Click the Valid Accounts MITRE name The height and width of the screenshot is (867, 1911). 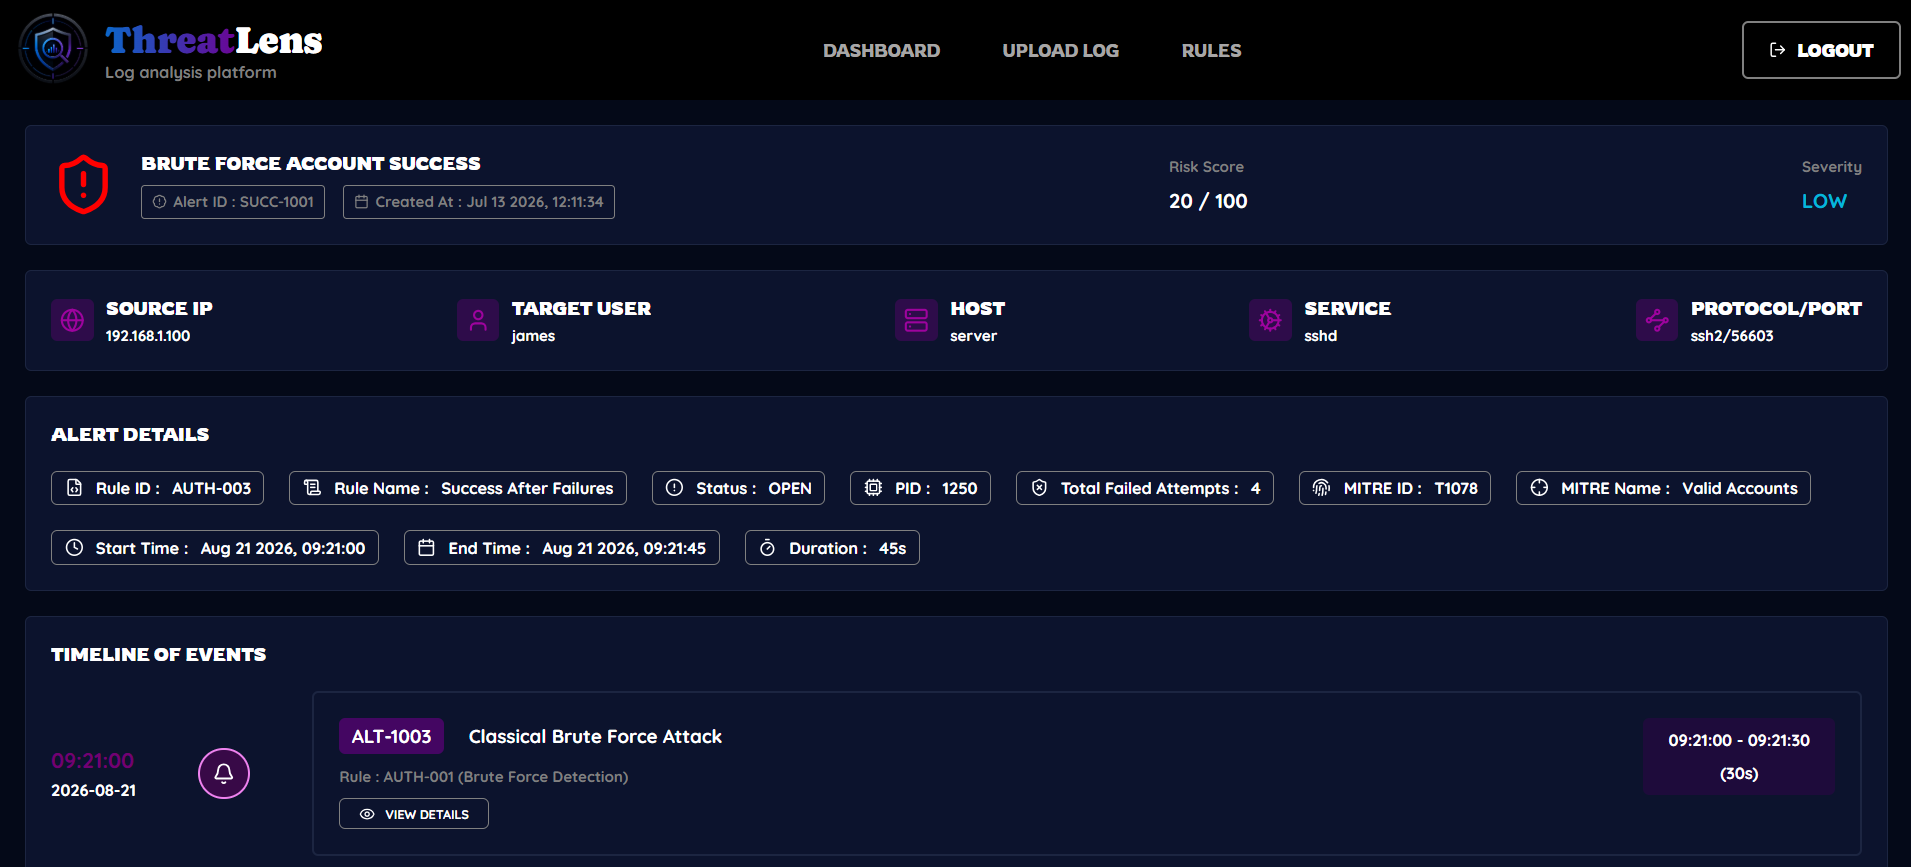(x=1740, y=488)
